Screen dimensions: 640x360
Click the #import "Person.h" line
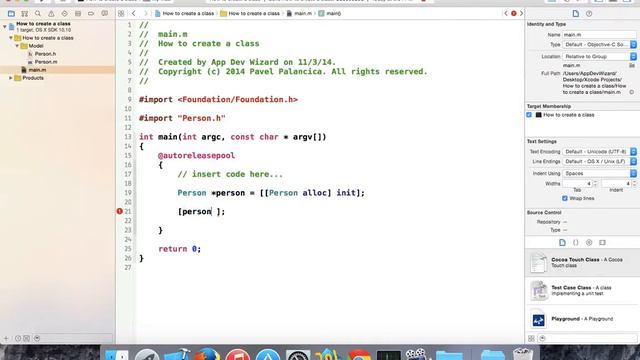click(x=182, y=118)
